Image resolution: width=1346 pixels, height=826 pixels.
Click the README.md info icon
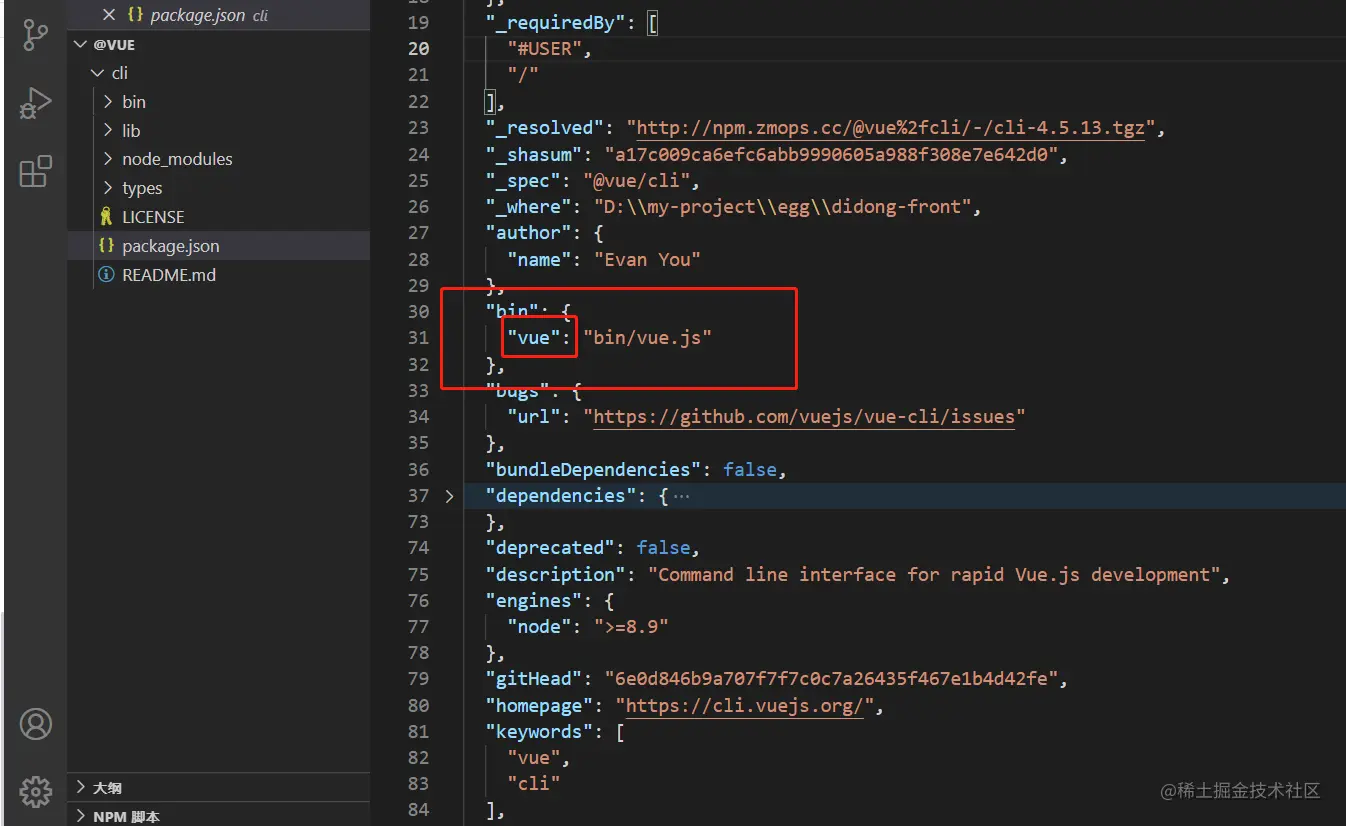(106, 275)
